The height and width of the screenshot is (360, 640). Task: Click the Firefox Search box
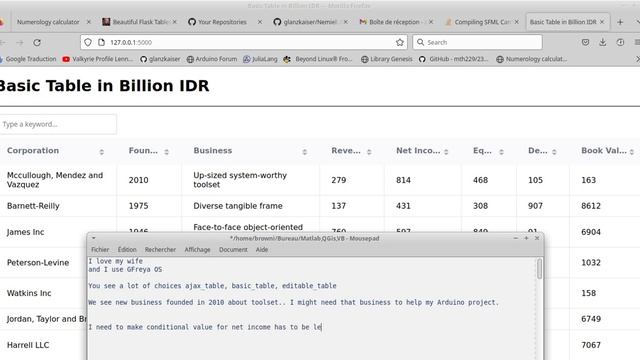coord(477,42)
